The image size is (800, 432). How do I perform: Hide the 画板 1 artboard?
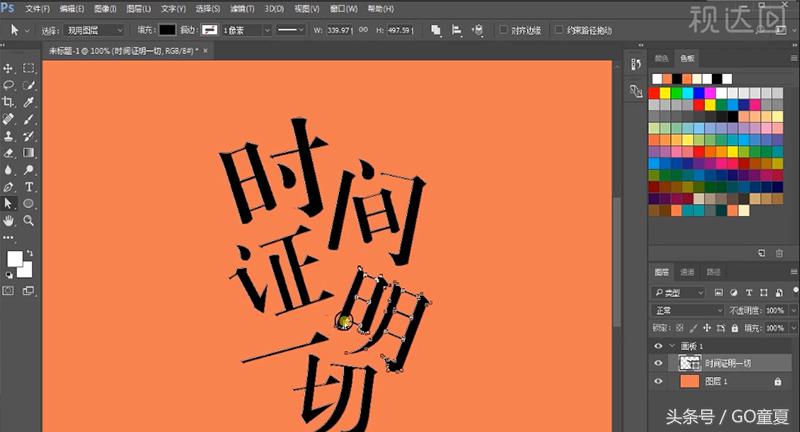coord(658,346)
